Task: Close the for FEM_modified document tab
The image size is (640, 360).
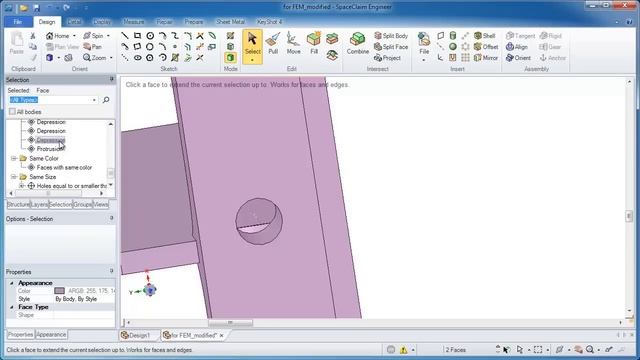Action: pos(222,335)
